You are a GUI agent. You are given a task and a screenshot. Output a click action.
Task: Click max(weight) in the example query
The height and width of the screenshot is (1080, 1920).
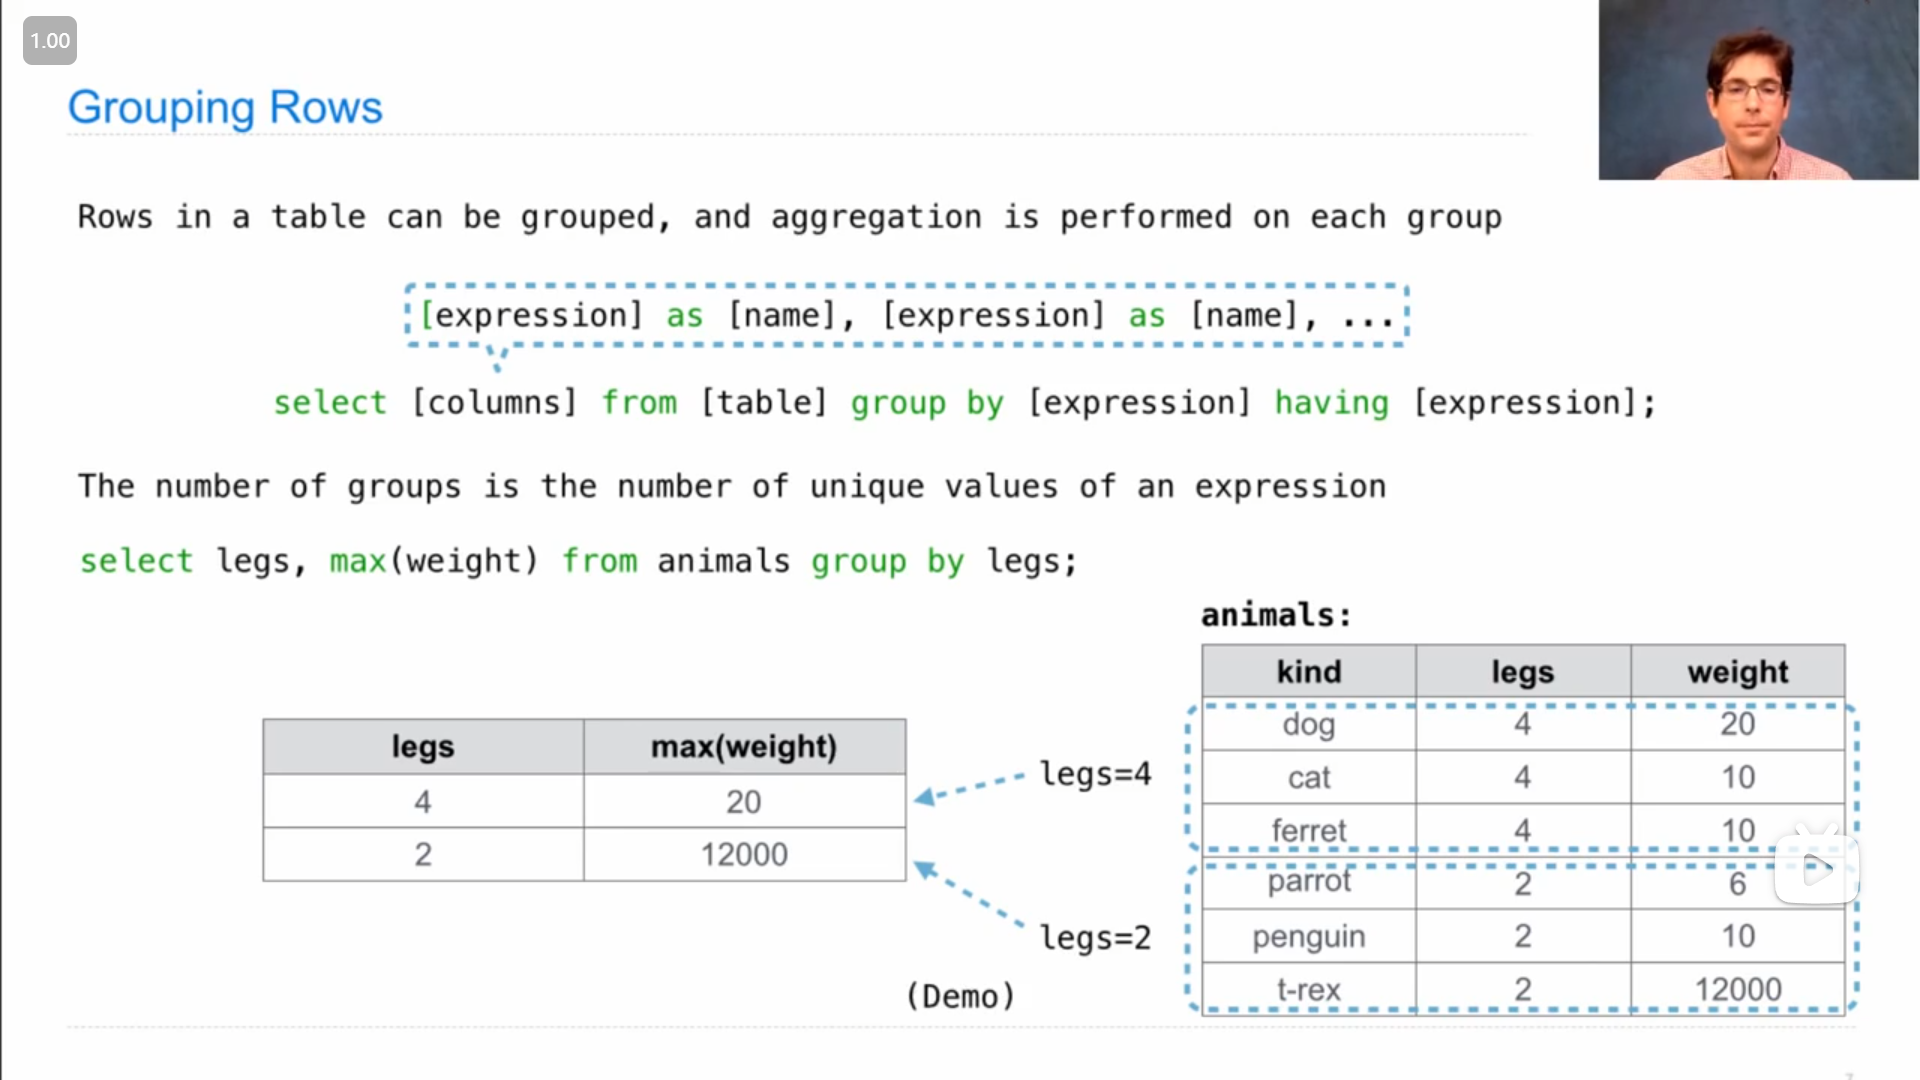[x=434, y=561]
